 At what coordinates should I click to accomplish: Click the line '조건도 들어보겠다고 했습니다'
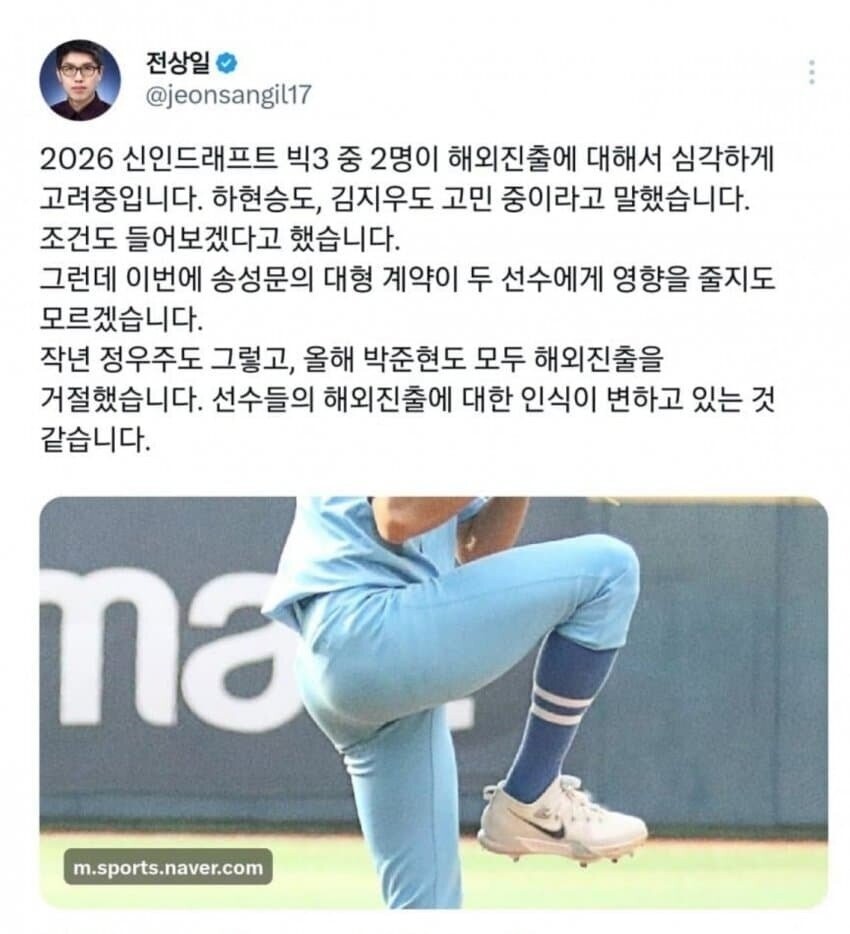coord(220,239)
